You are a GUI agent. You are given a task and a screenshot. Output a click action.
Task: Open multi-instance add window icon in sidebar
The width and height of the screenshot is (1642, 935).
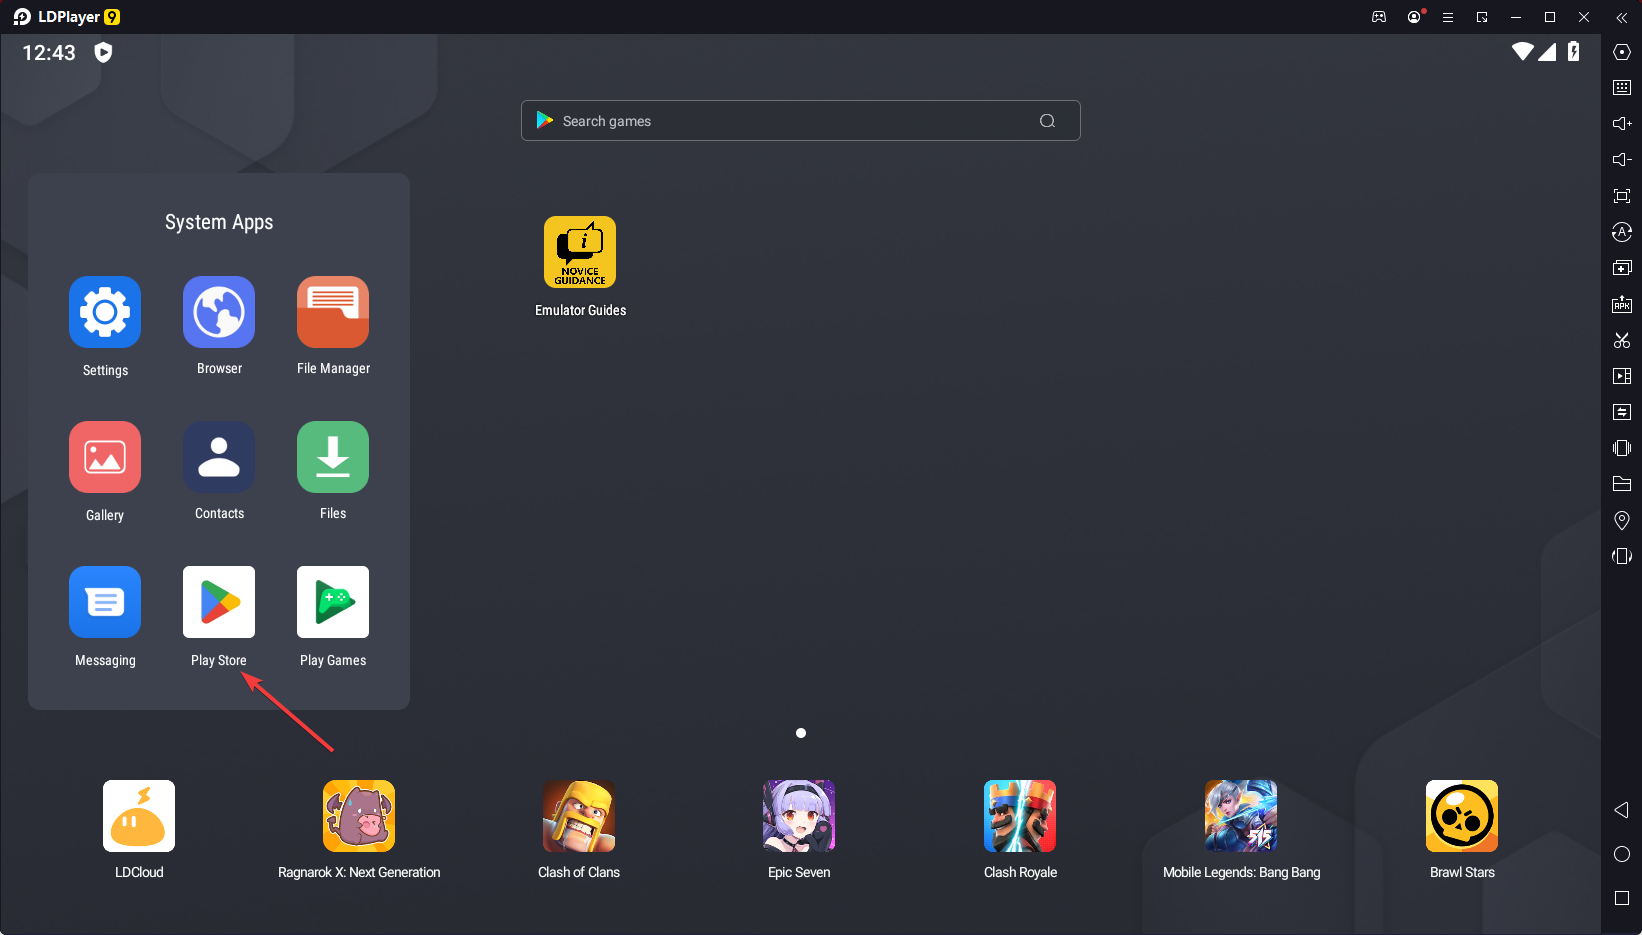coord(1622,268)
